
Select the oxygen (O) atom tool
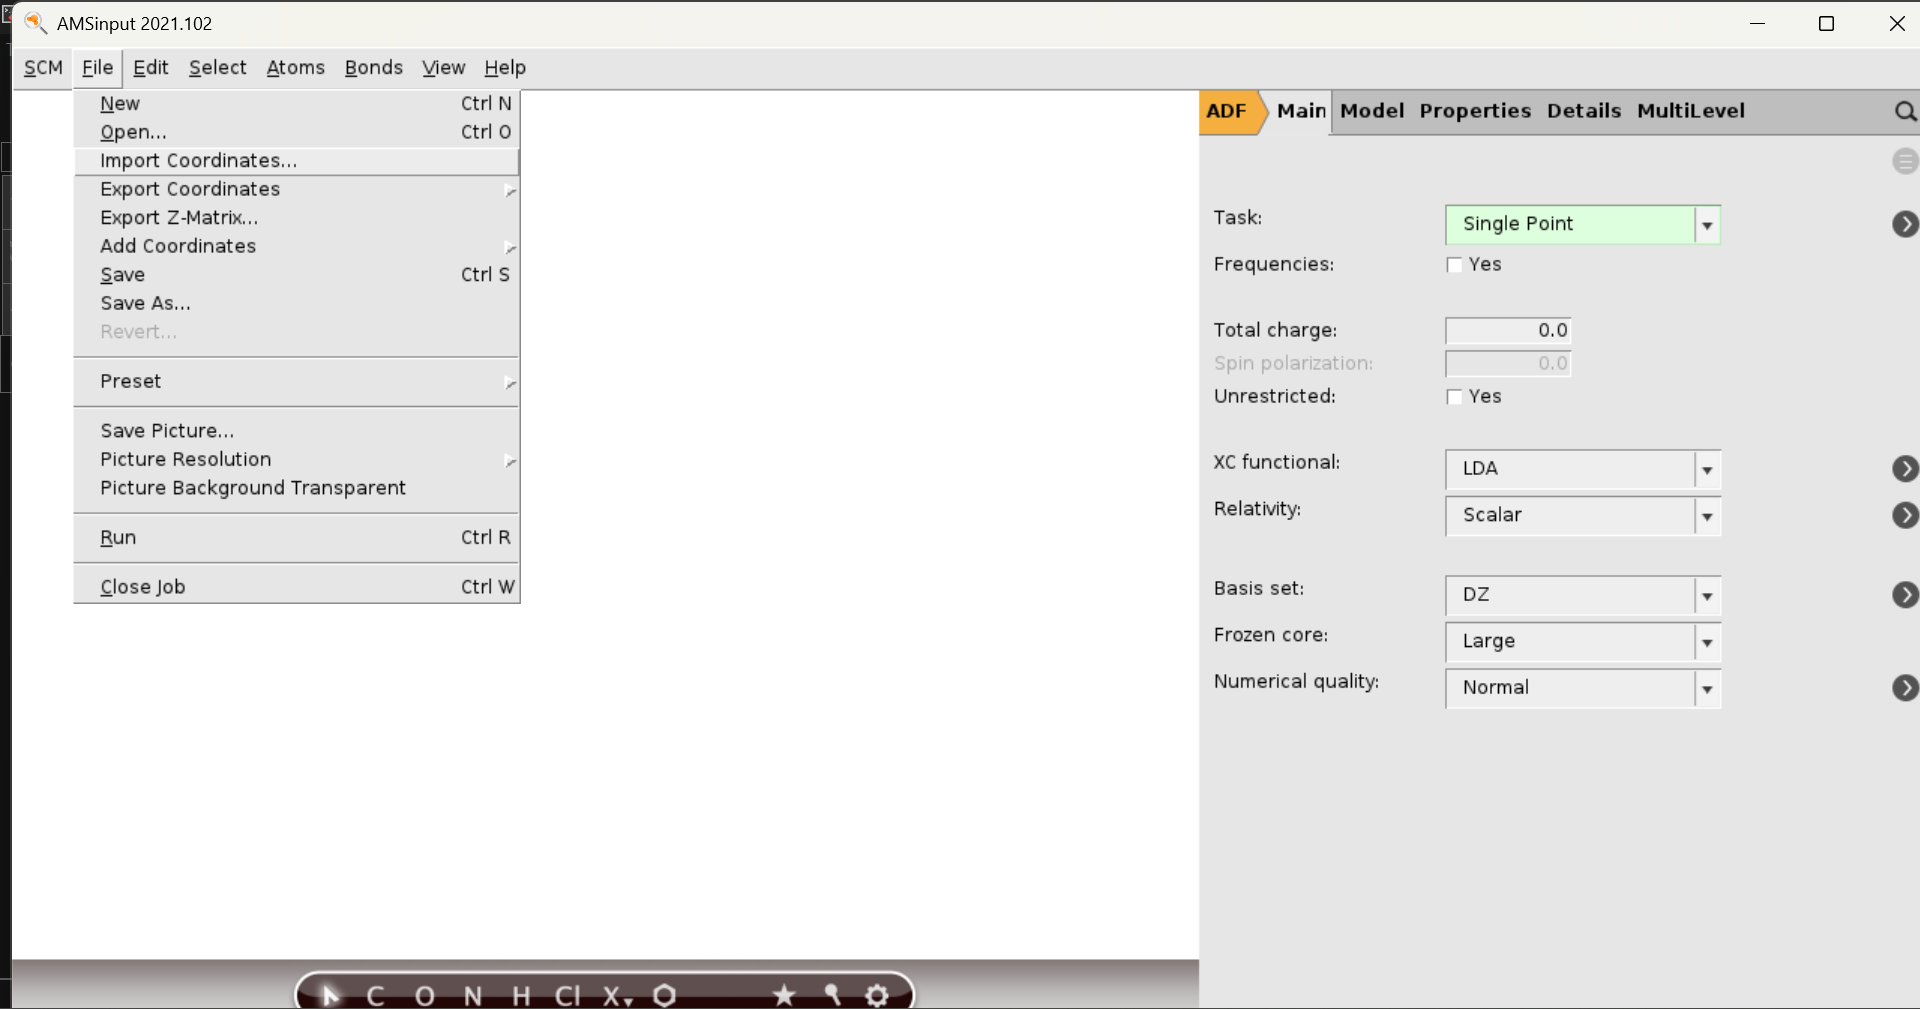point(424,996)
